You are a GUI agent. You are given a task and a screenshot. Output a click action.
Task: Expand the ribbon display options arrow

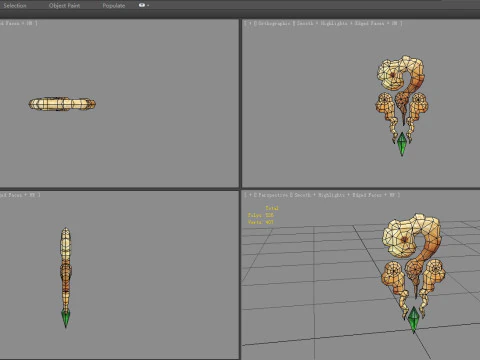[148, 5]
